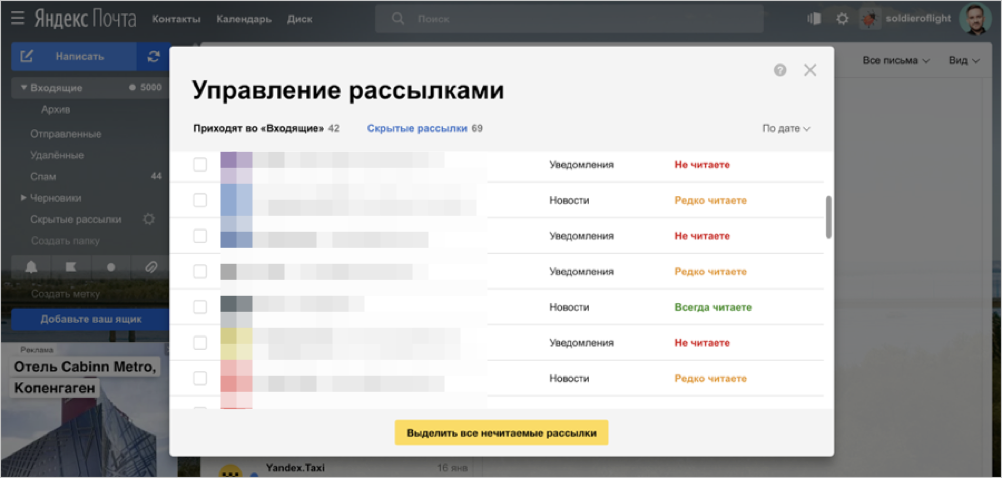Check sixth row checkbox beside yellow icon
Viewport: 1002px width, 478px height.
(x=200, y=343)
